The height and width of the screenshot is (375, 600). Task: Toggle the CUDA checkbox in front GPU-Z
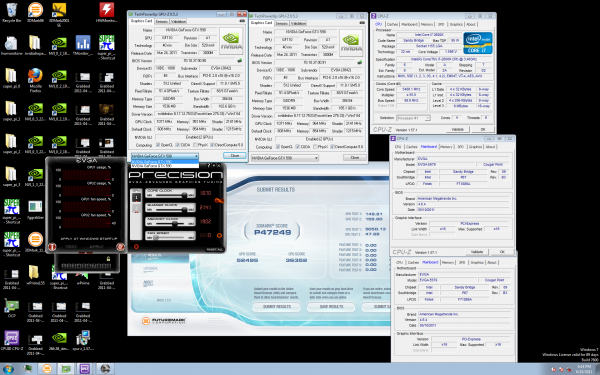coord(178,145)
